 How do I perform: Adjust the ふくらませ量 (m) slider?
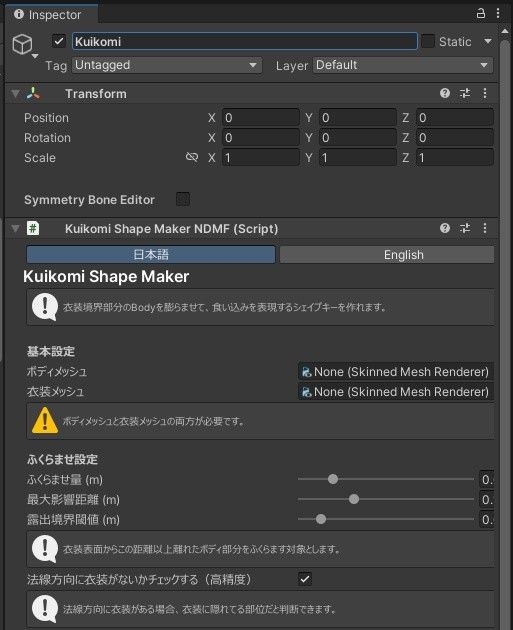coord(386,479)
